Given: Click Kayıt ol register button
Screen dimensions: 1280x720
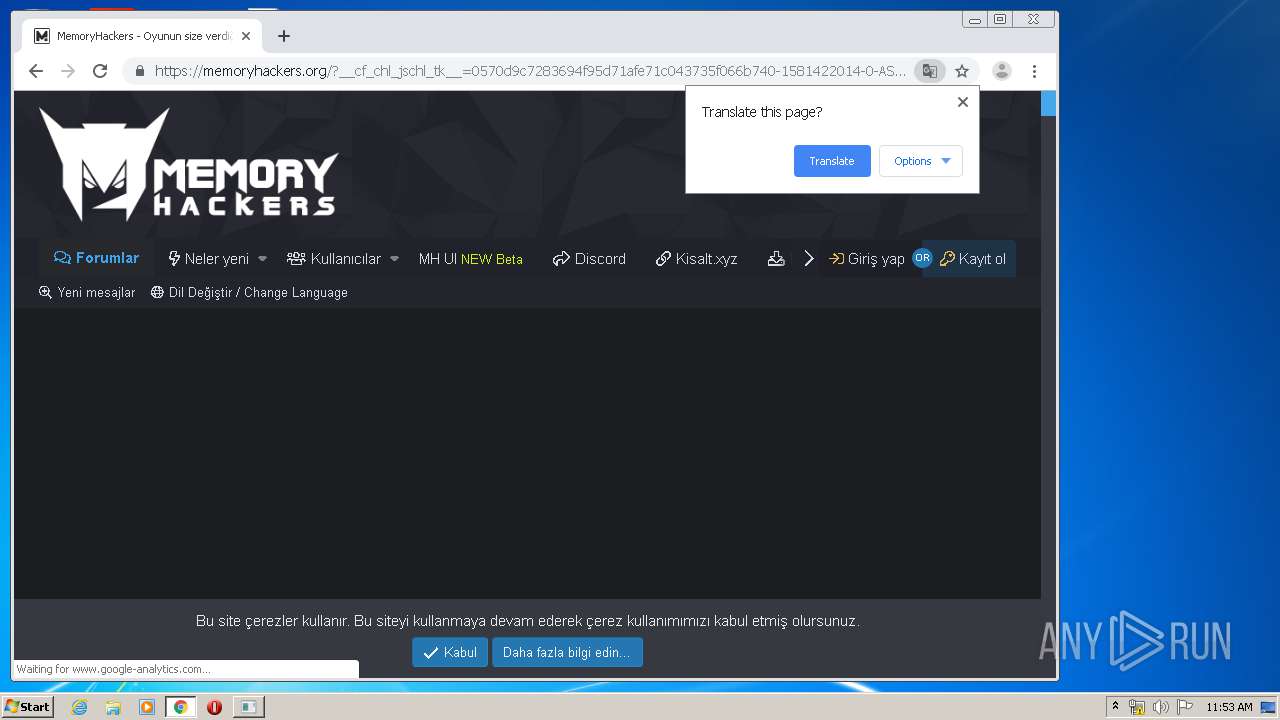Looking at the screenshot, I should pos(973,259).
